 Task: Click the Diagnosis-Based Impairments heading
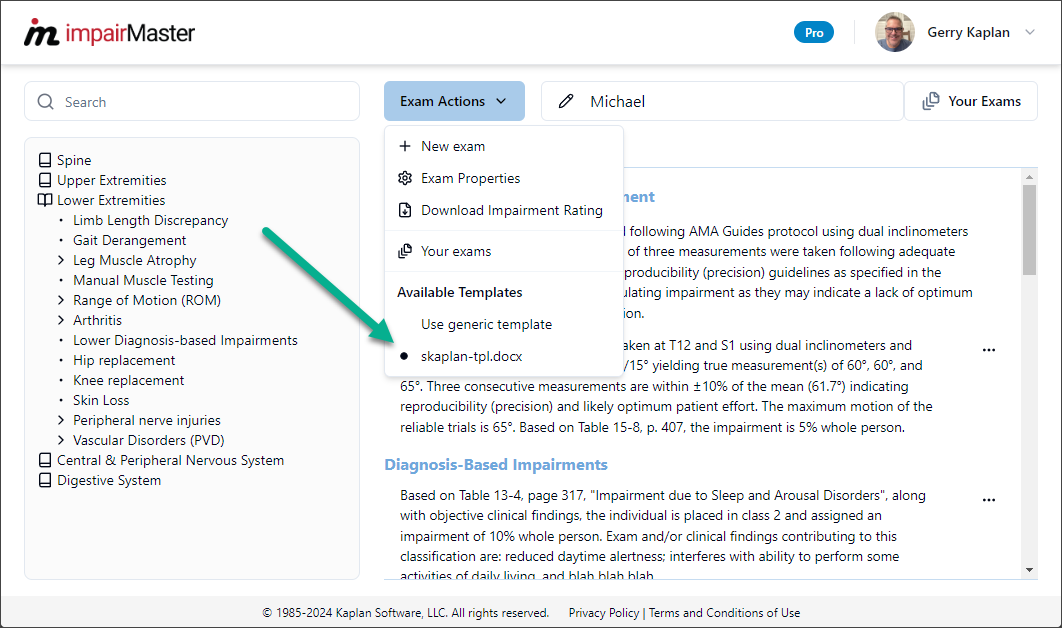click(496, 465)
